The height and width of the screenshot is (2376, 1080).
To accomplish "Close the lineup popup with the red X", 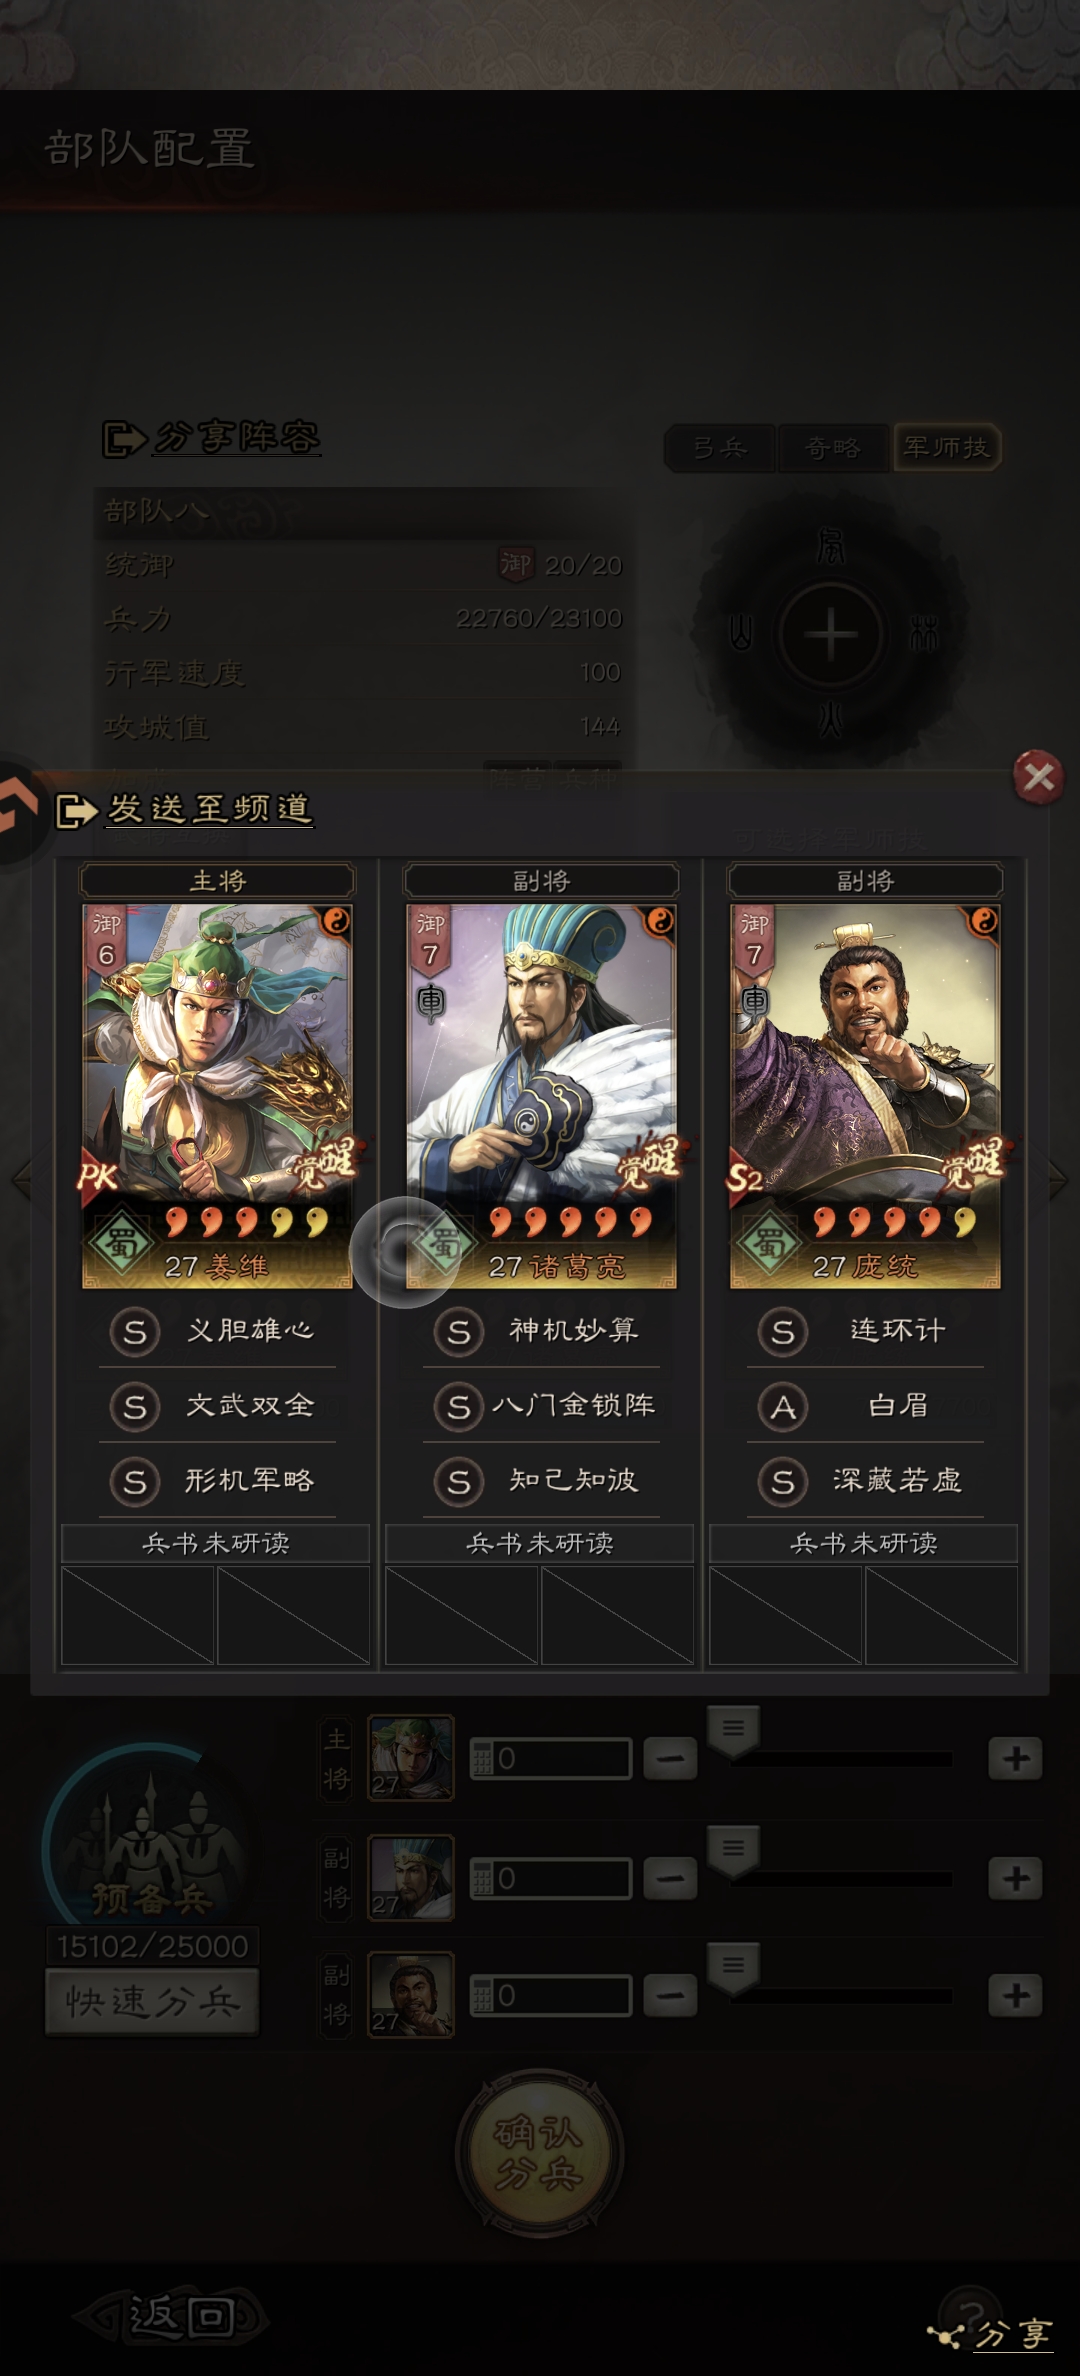I will (1038, 776).
